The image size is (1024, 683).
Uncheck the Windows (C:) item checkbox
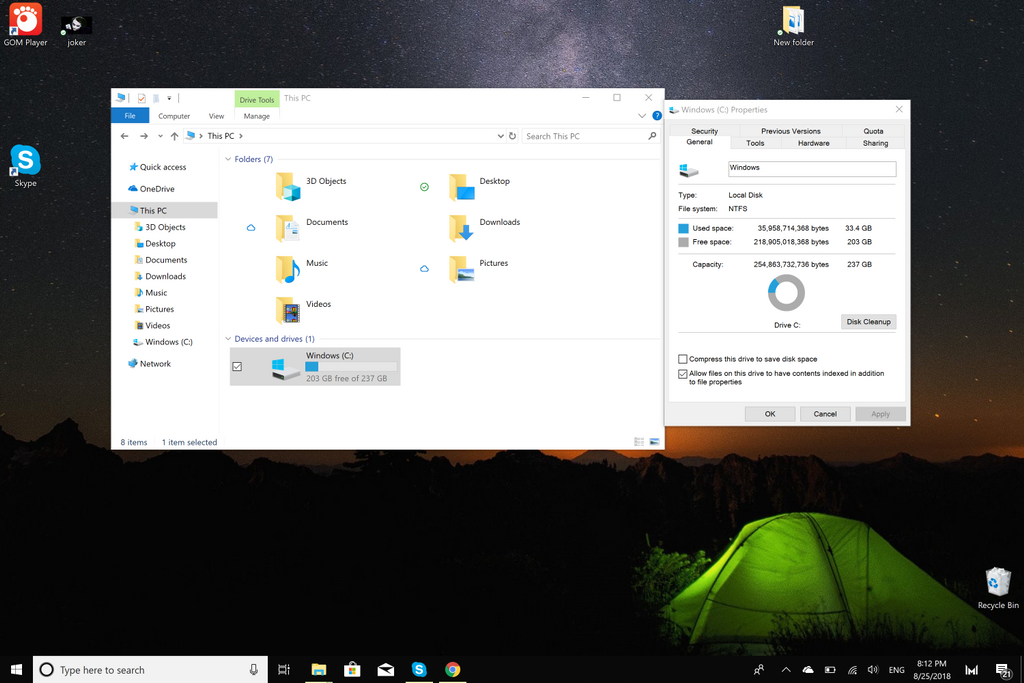point(237,367)
